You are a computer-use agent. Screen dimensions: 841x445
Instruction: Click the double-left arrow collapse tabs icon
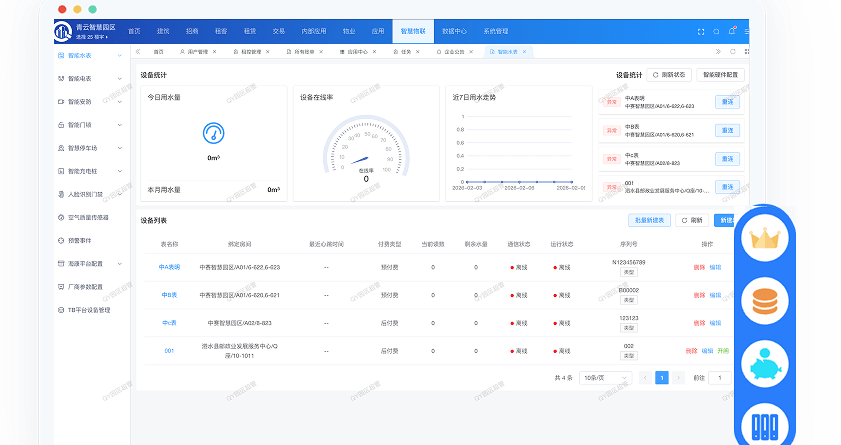click(x=138, y=51)
